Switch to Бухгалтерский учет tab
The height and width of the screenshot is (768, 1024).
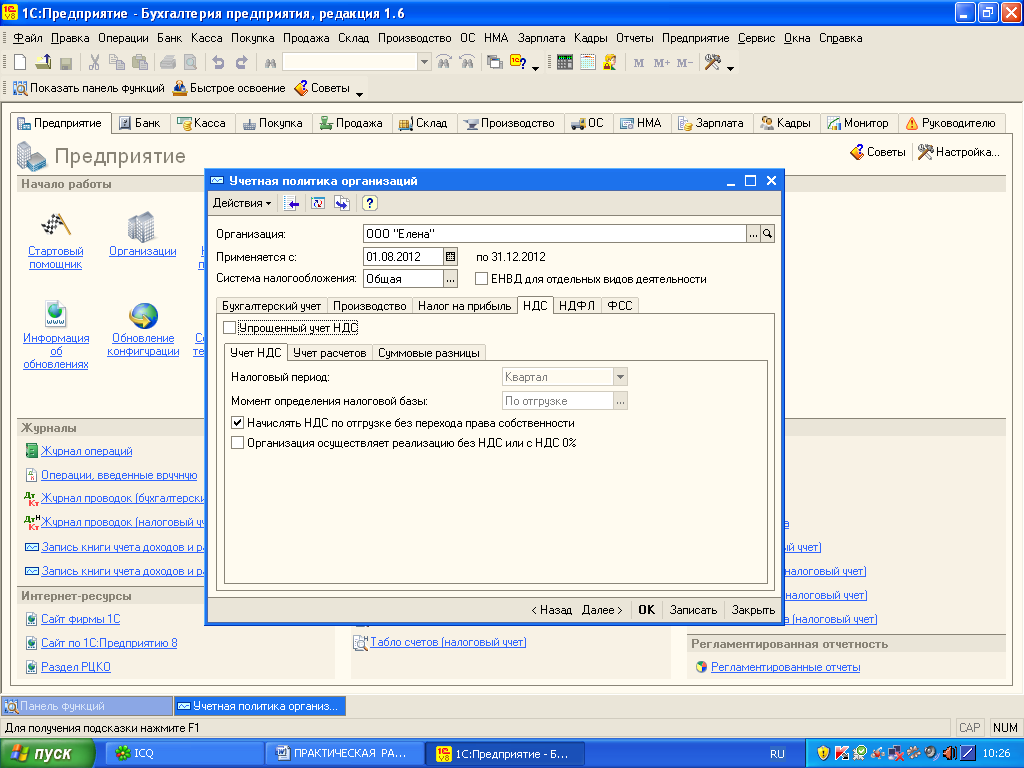pos(272,306)
